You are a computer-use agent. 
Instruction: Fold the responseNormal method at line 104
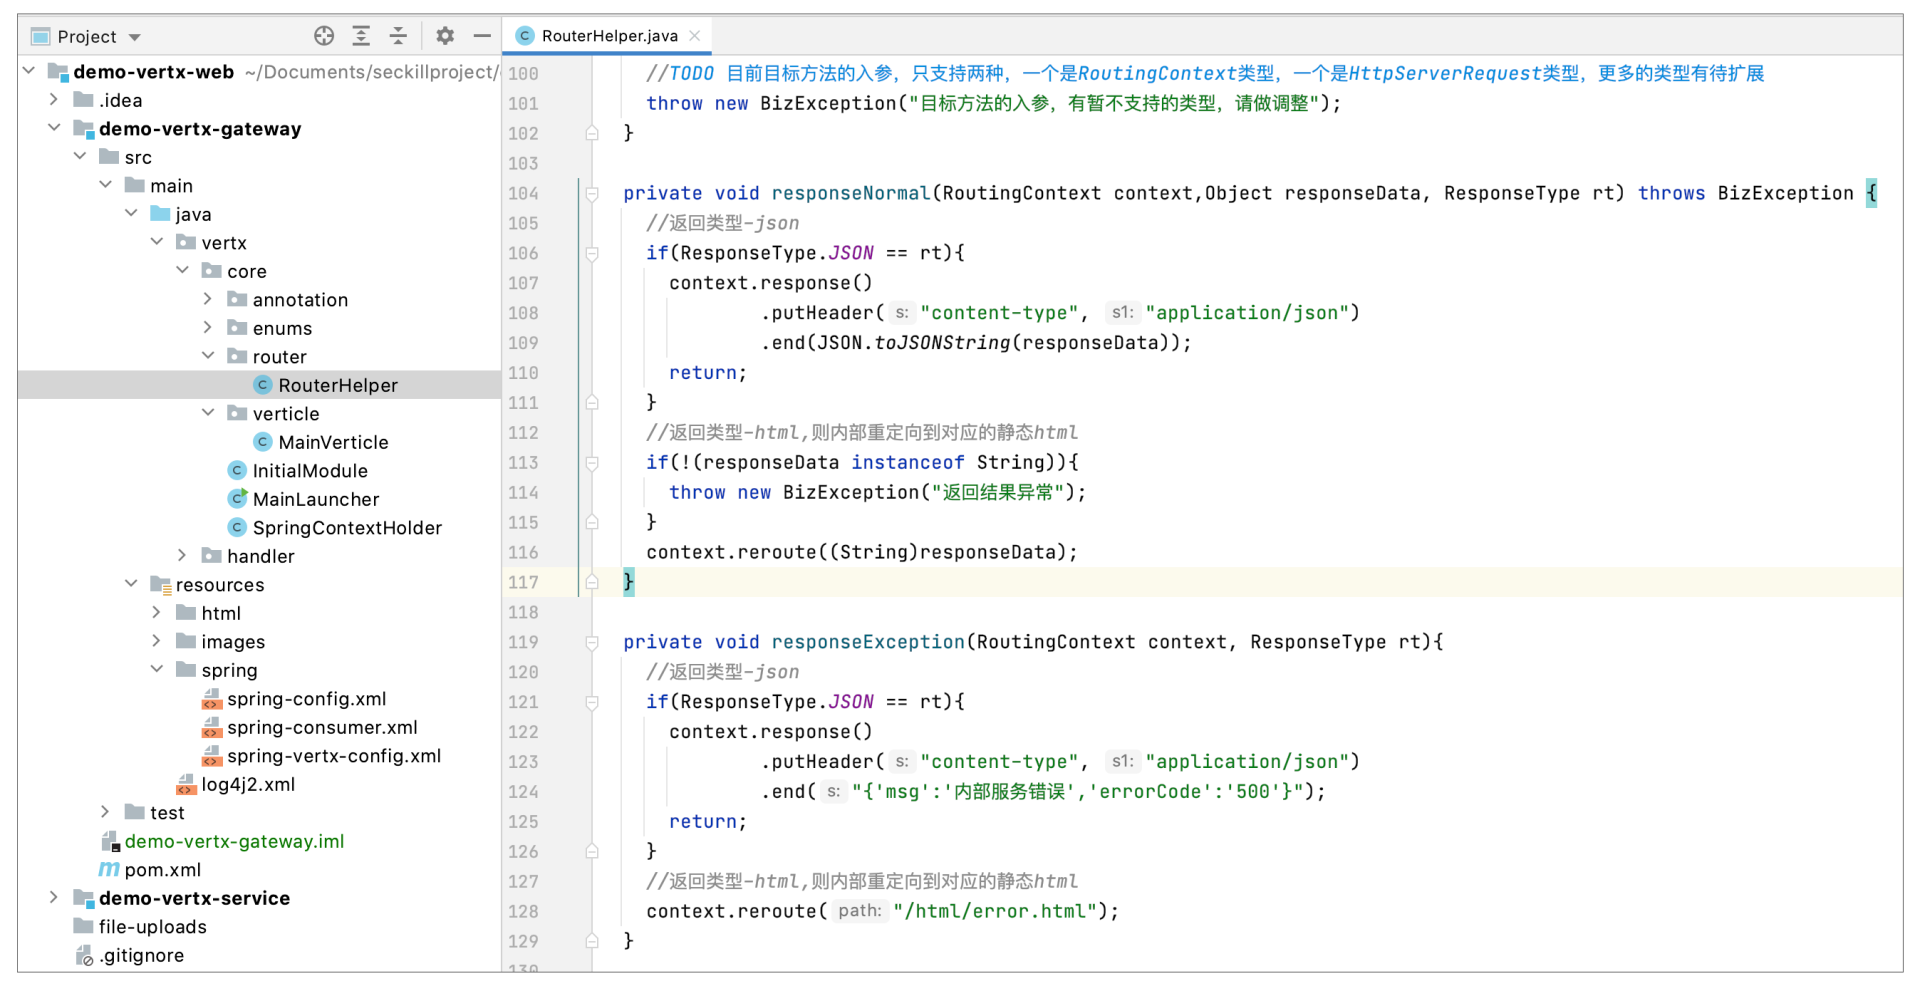click(x=592, y=194)
